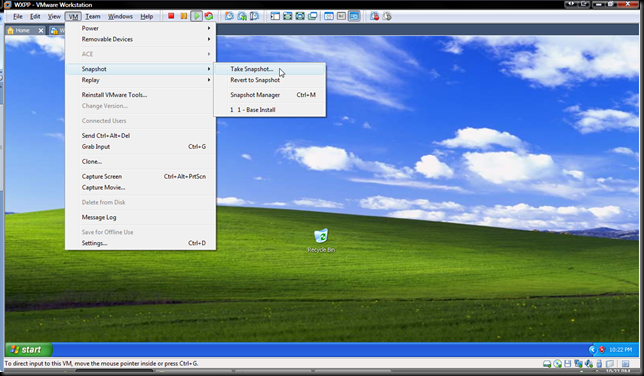Viewport: 644px width, 376px height.
Task: Choose Take Snapshot... from the submenu
Action: (270, 69)
